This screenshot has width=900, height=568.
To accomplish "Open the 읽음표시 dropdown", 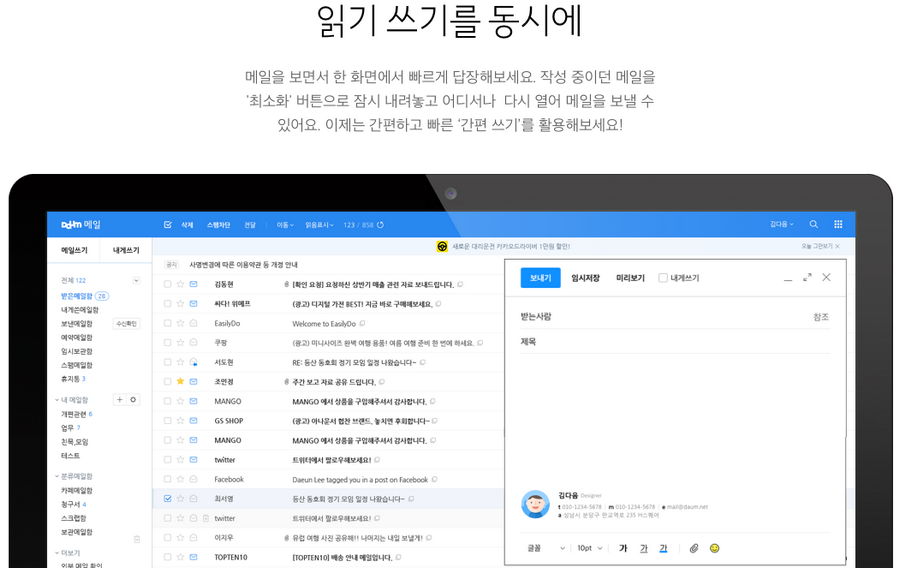I will pyautogui.click(x=319, y=225).
